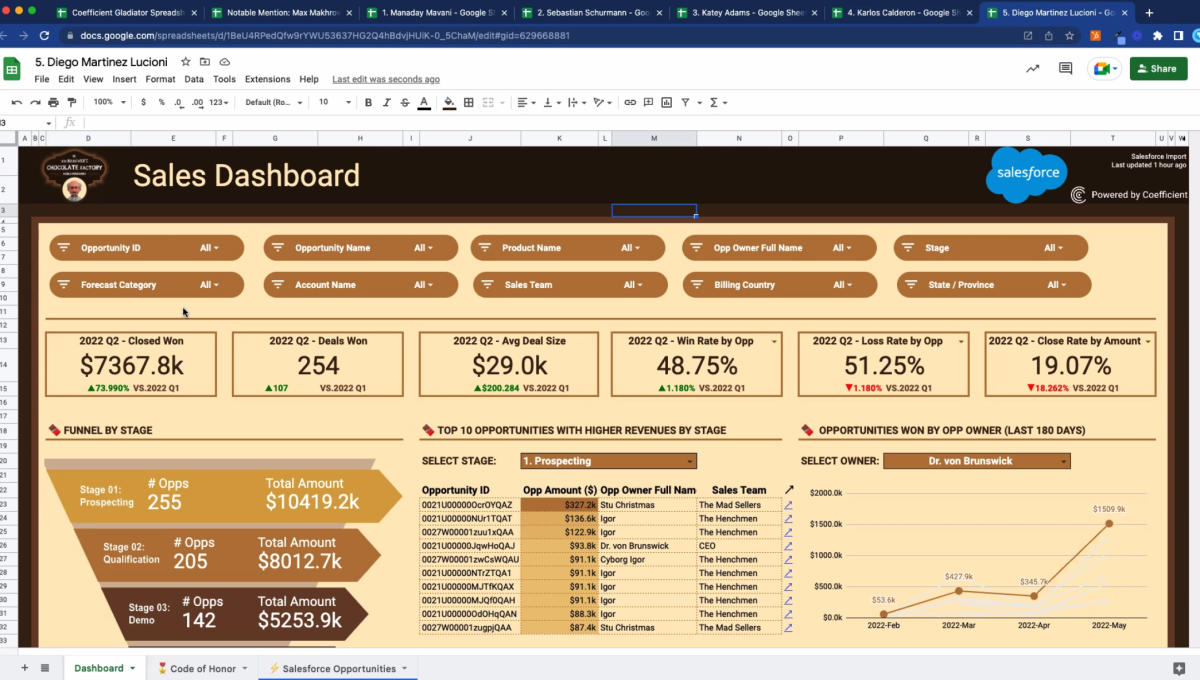Toggle bold formatting

[368, 102]
